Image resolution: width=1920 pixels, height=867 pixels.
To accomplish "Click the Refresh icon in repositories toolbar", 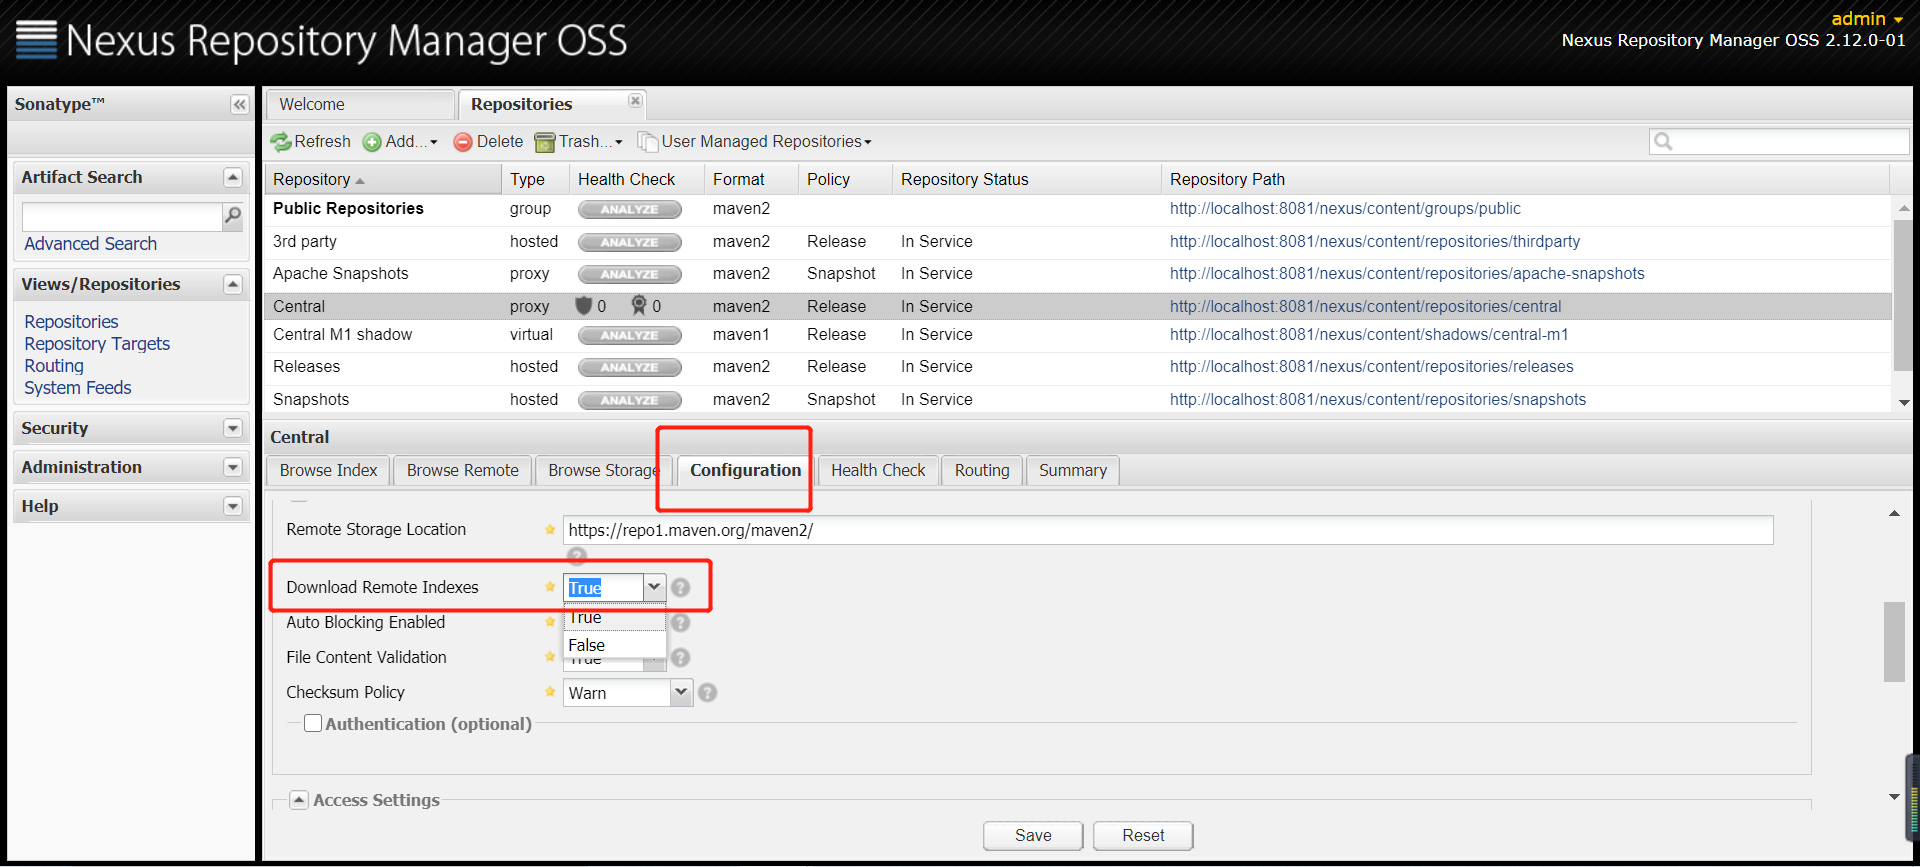I will pos(281,142).
